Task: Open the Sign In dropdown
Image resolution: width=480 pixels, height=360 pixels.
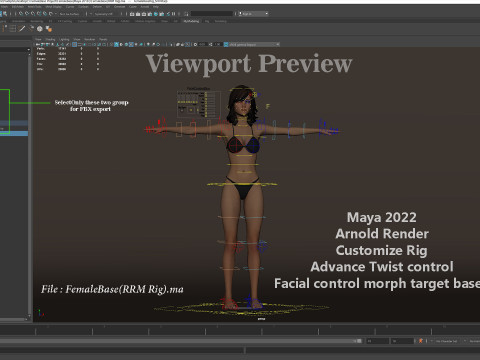Action: (254, 14)
